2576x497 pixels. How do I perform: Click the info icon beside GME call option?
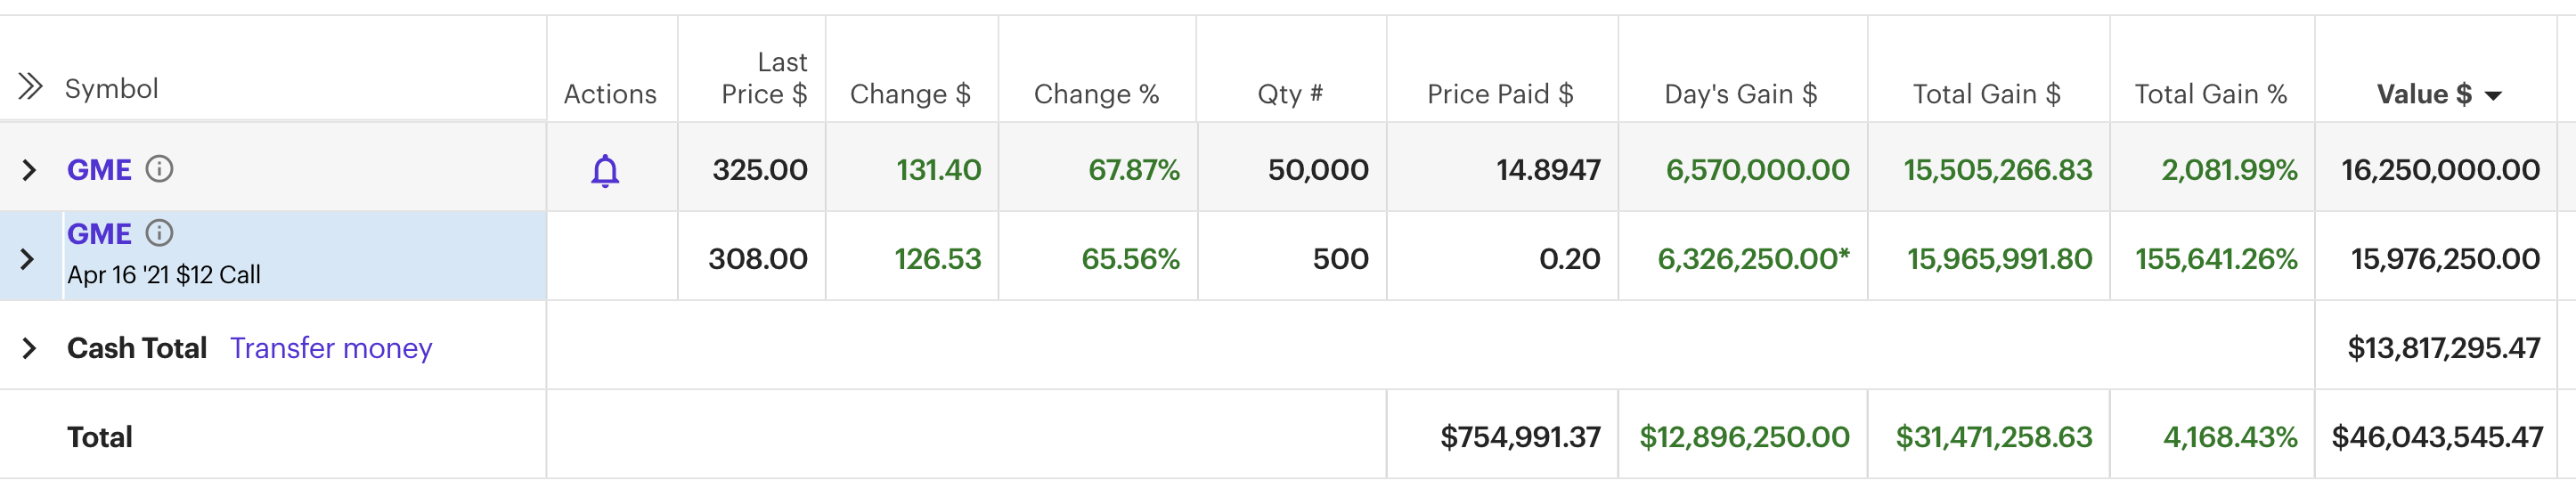point(160,233)
